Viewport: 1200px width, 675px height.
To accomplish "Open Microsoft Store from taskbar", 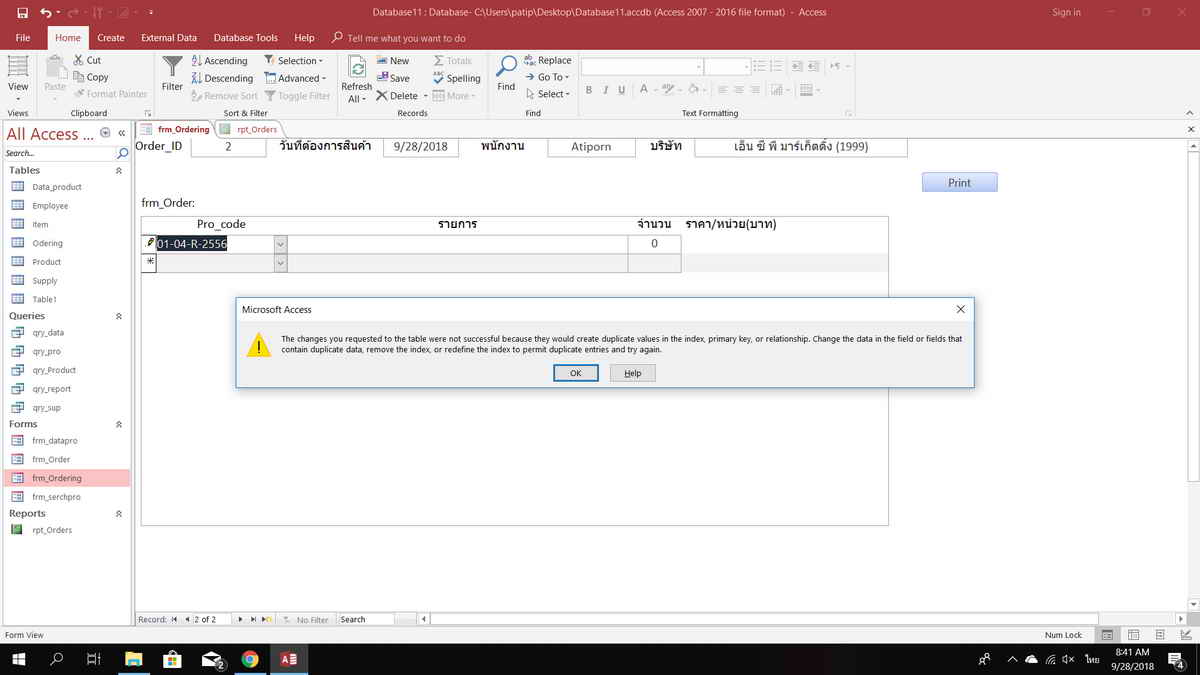I will click(172, 659).
